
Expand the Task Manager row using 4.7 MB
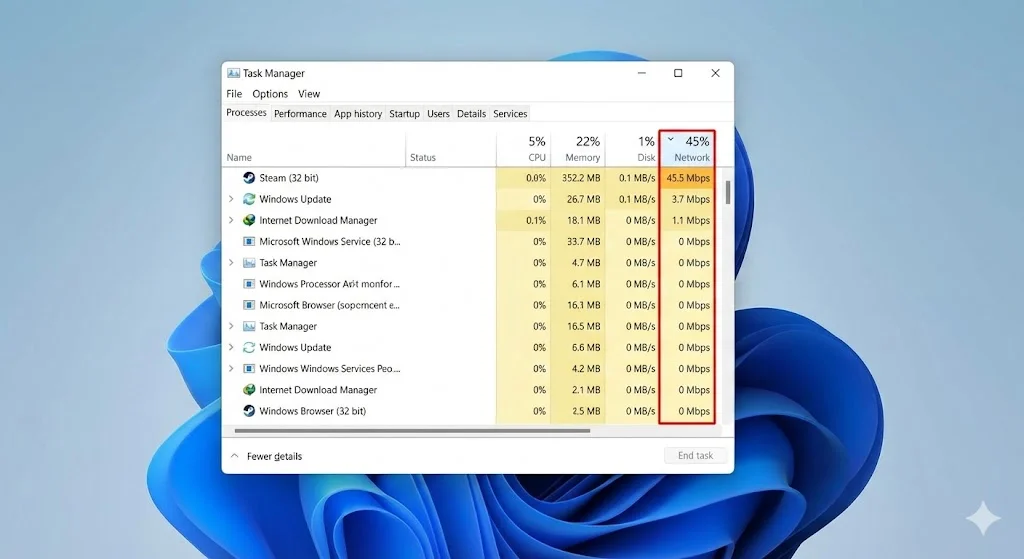point(231,263)
